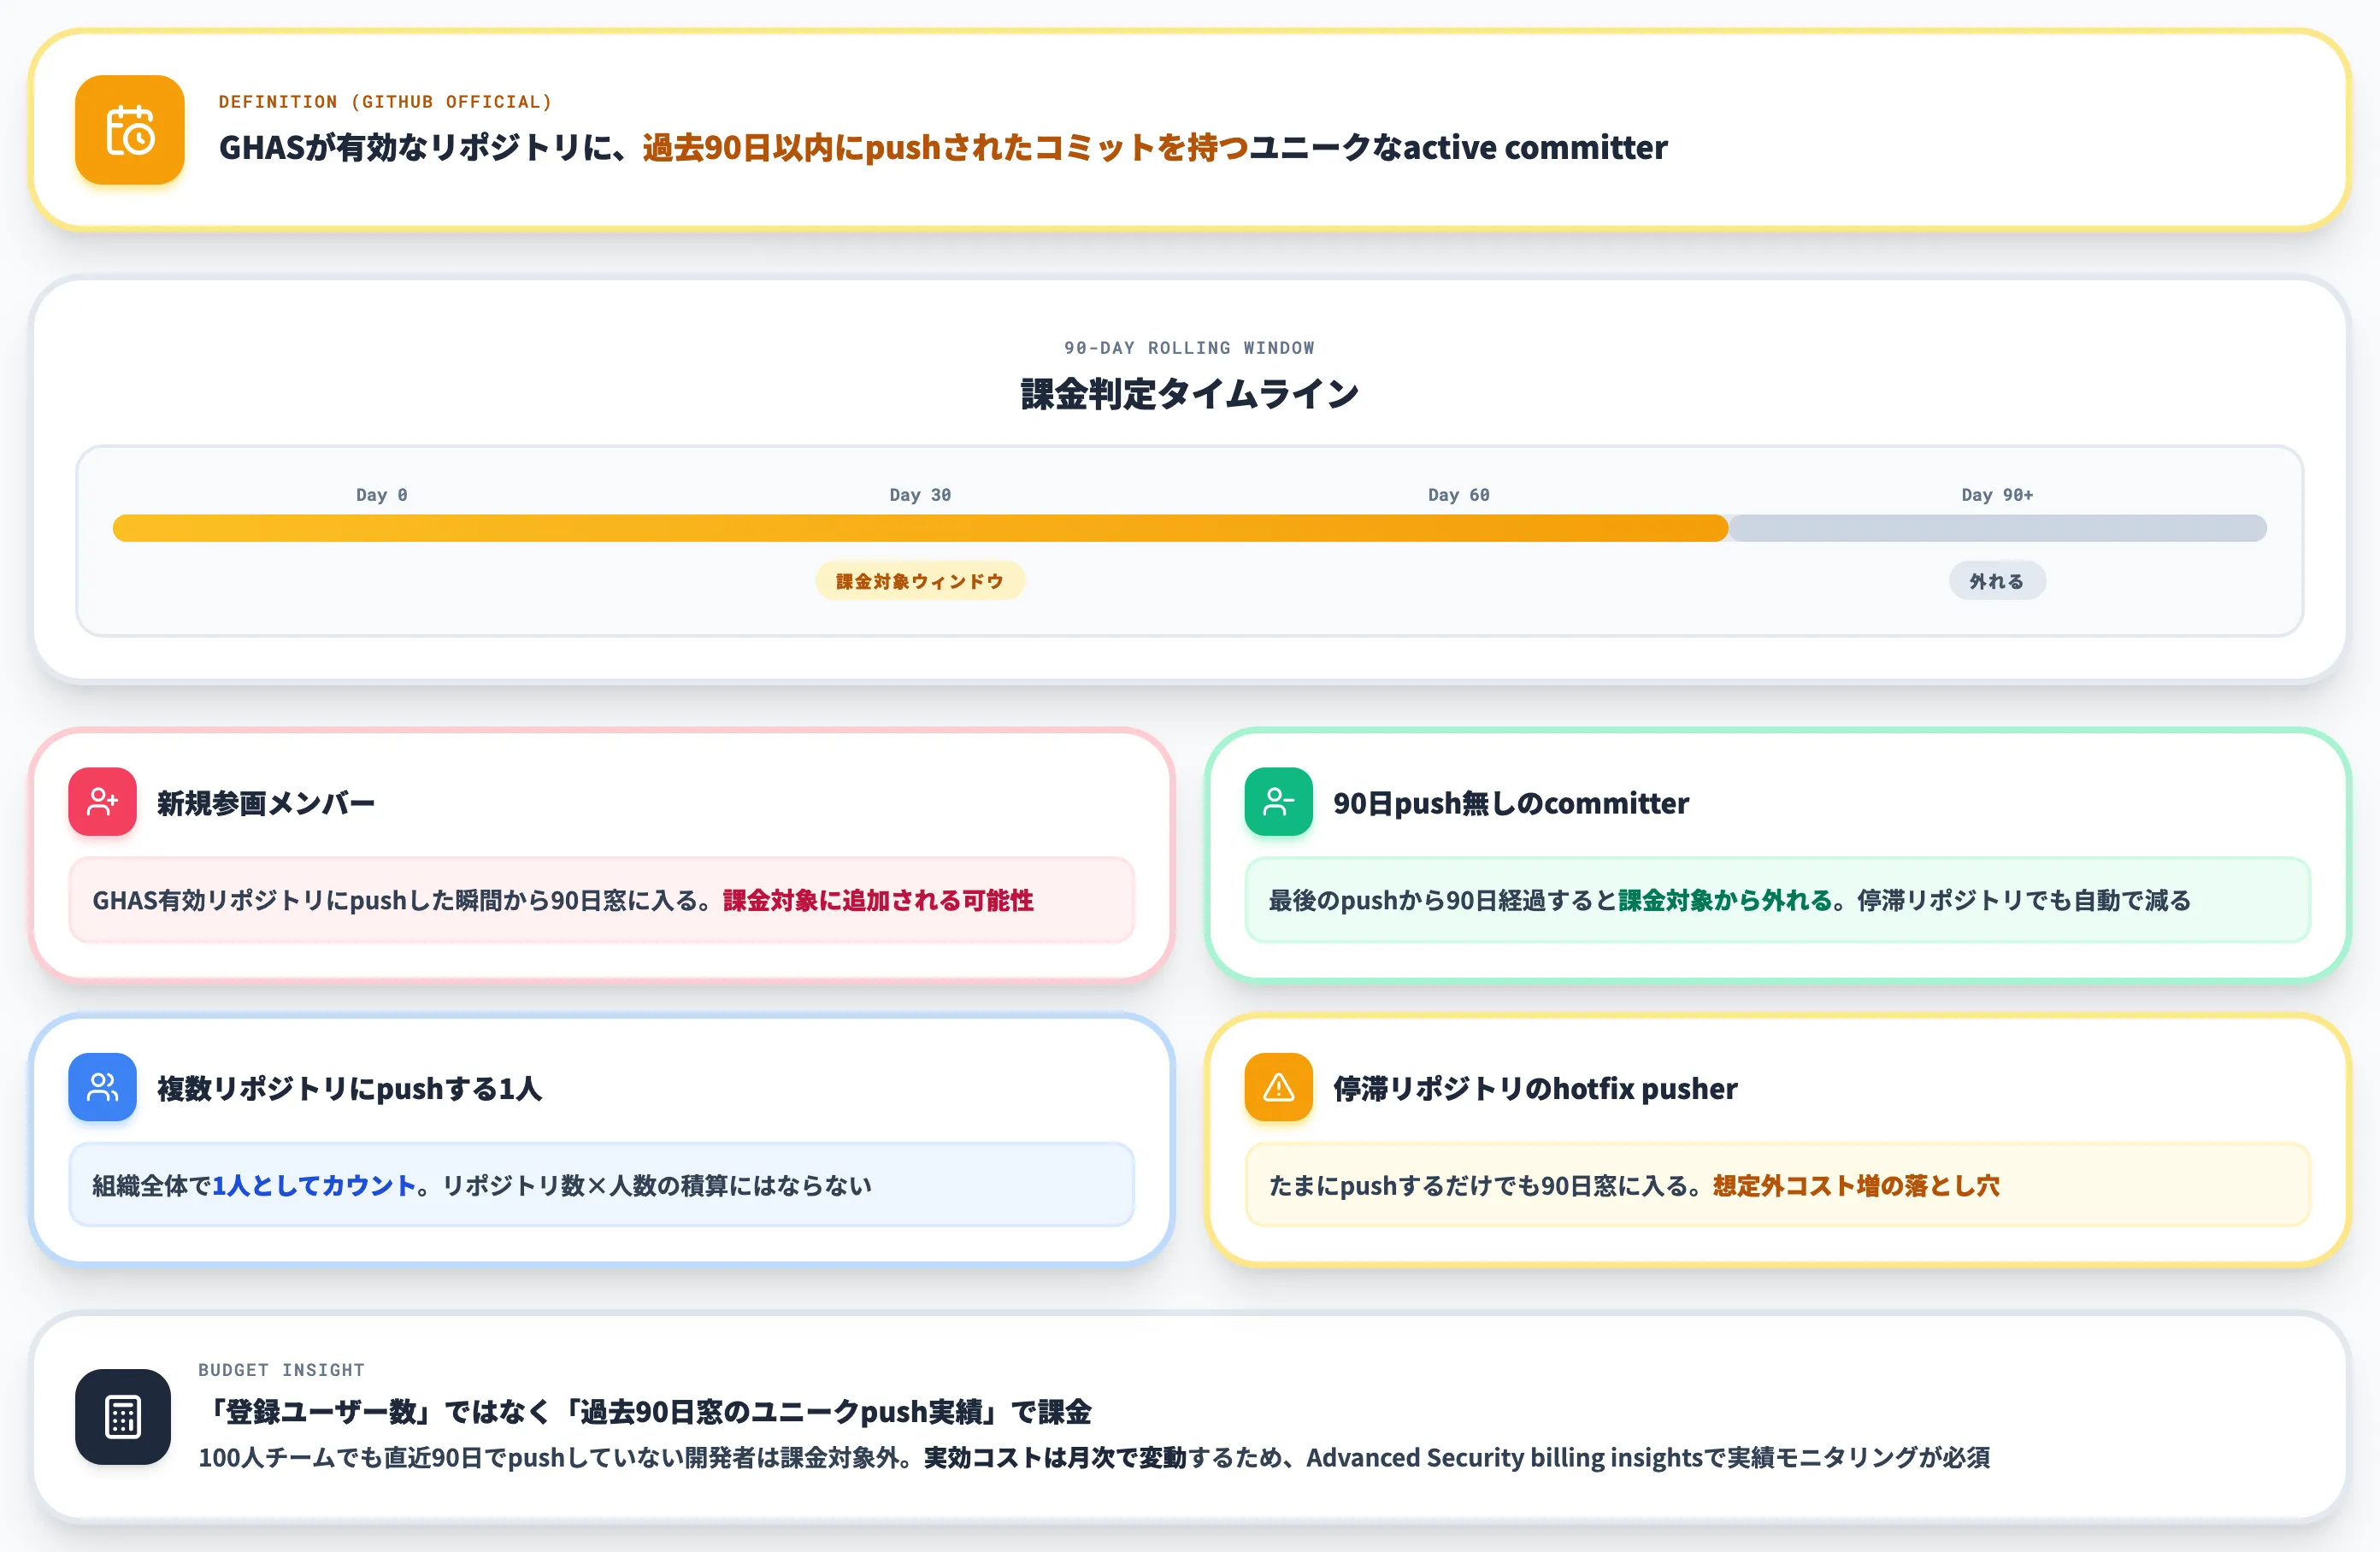Click the Day 60 timeline marker label
Screen dimensions: 2380x1552
pyautogui.click(x=1458, y=495)
